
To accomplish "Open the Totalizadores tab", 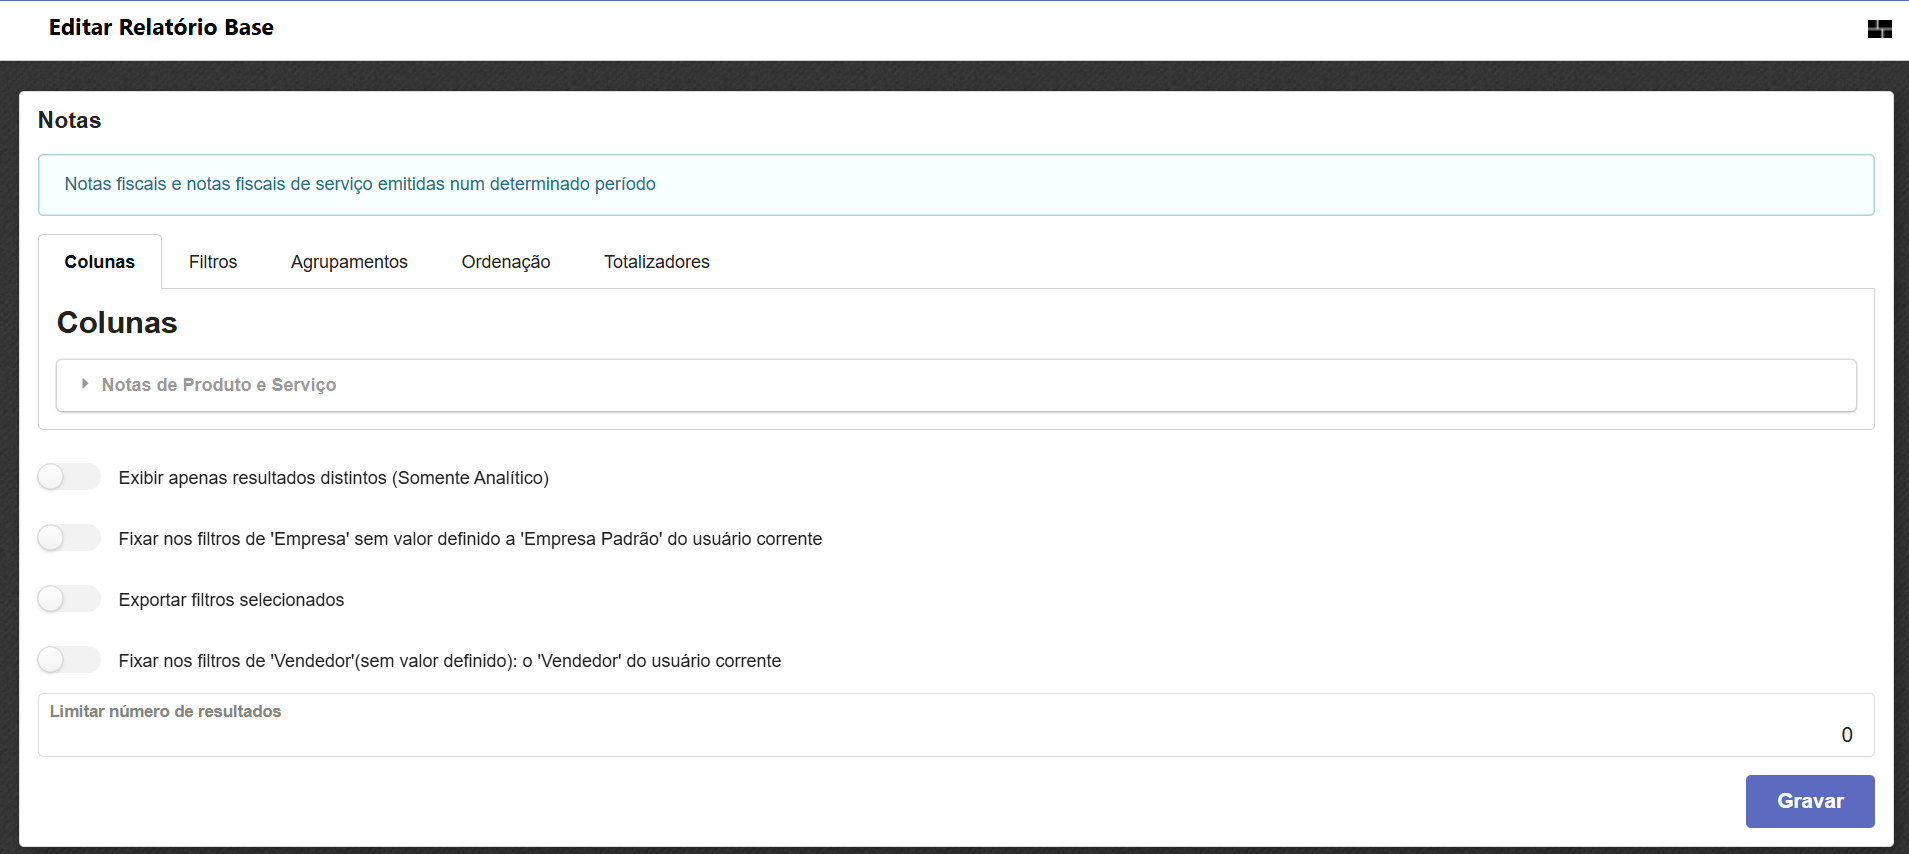I will click(x=656, y=262).
